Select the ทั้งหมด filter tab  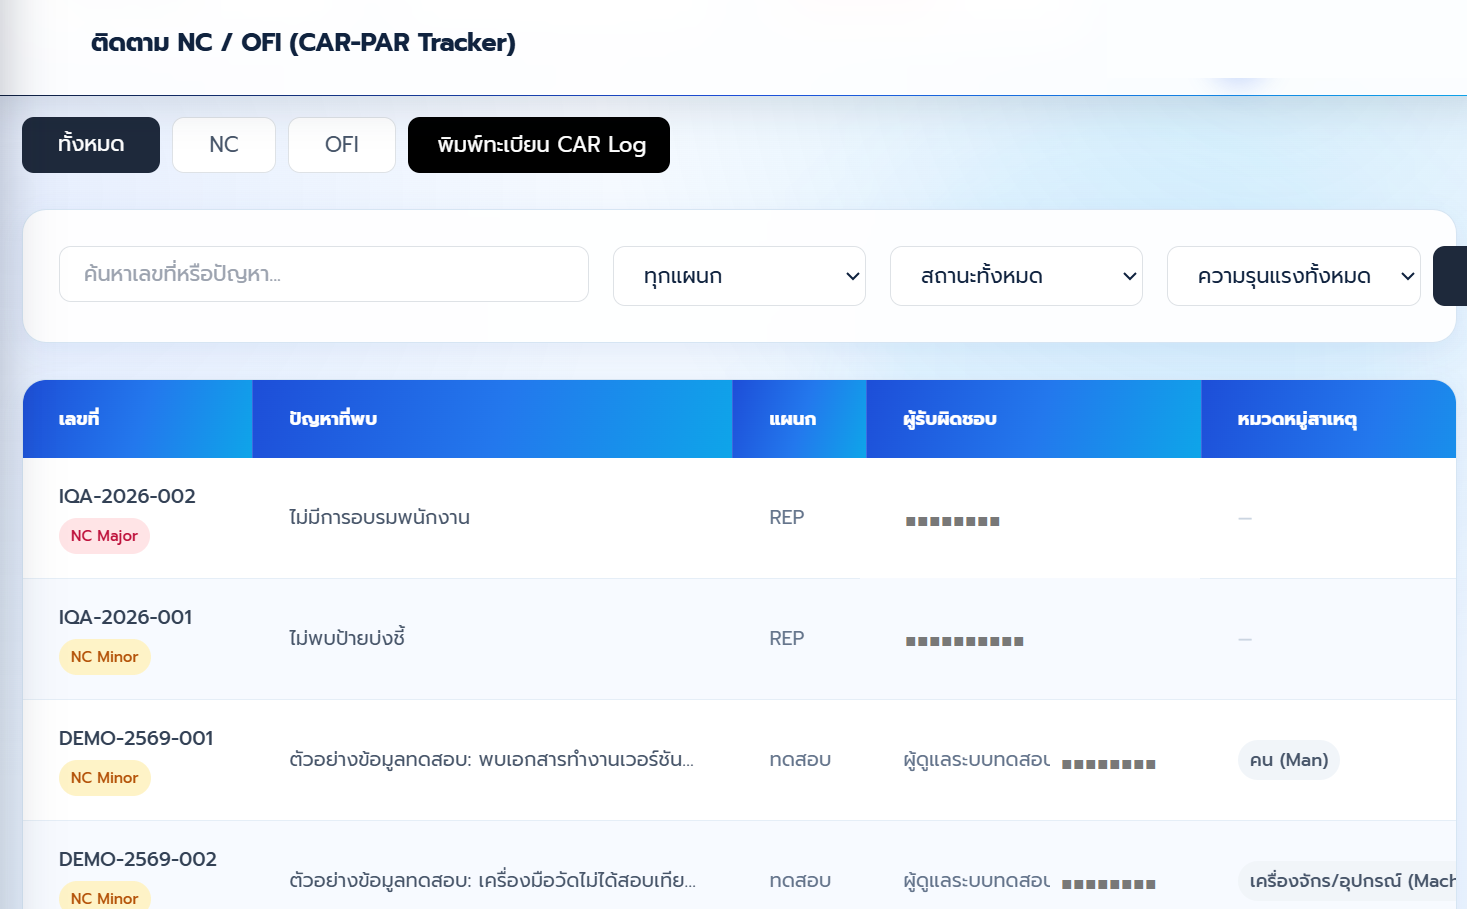[x=91, y=145]
